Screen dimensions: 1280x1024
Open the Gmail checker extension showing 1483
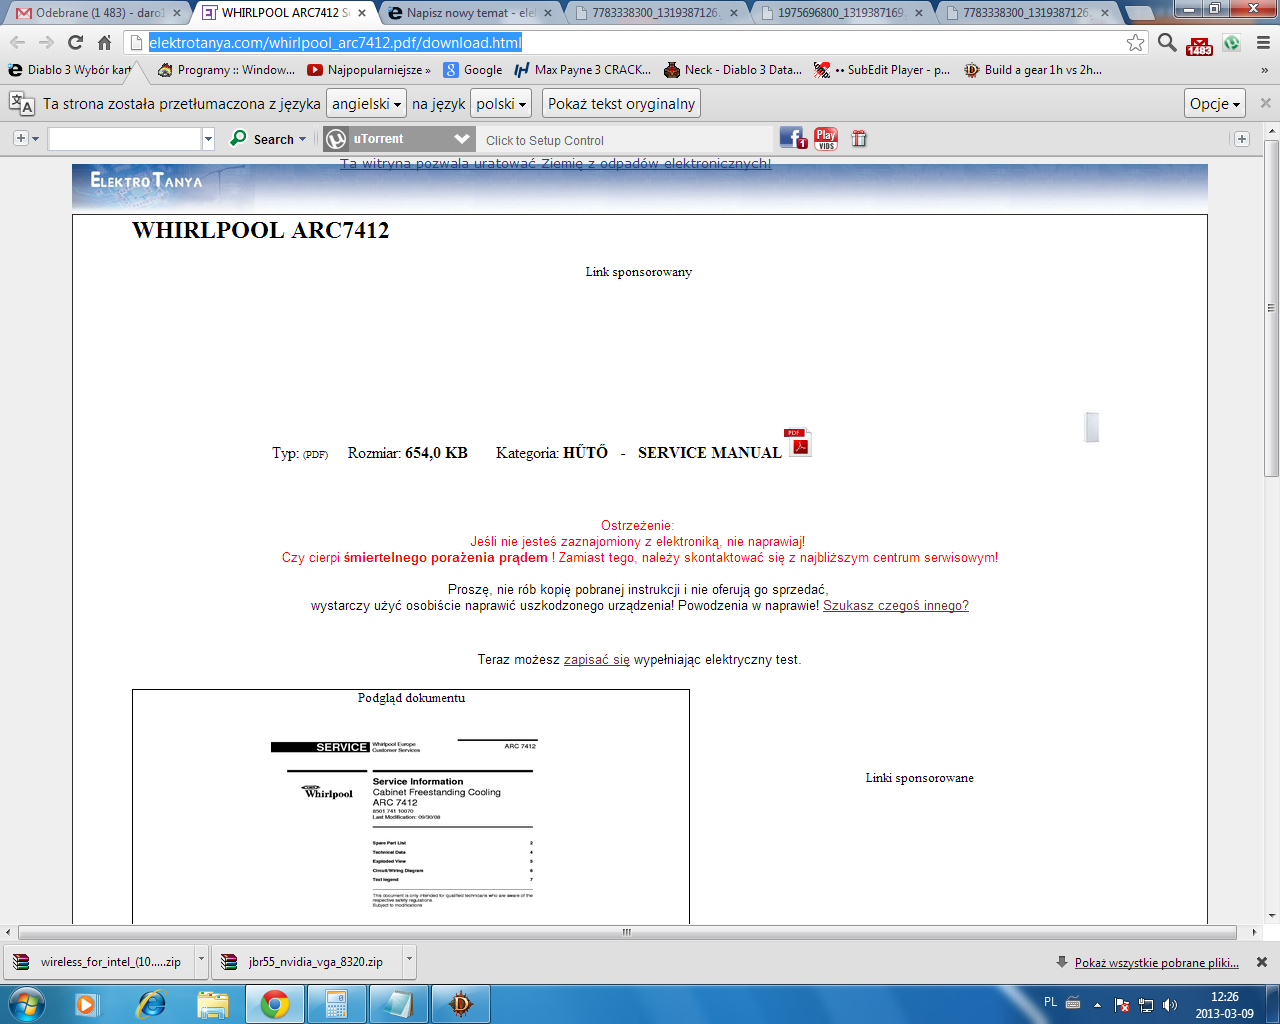[x=1199, y=44]
